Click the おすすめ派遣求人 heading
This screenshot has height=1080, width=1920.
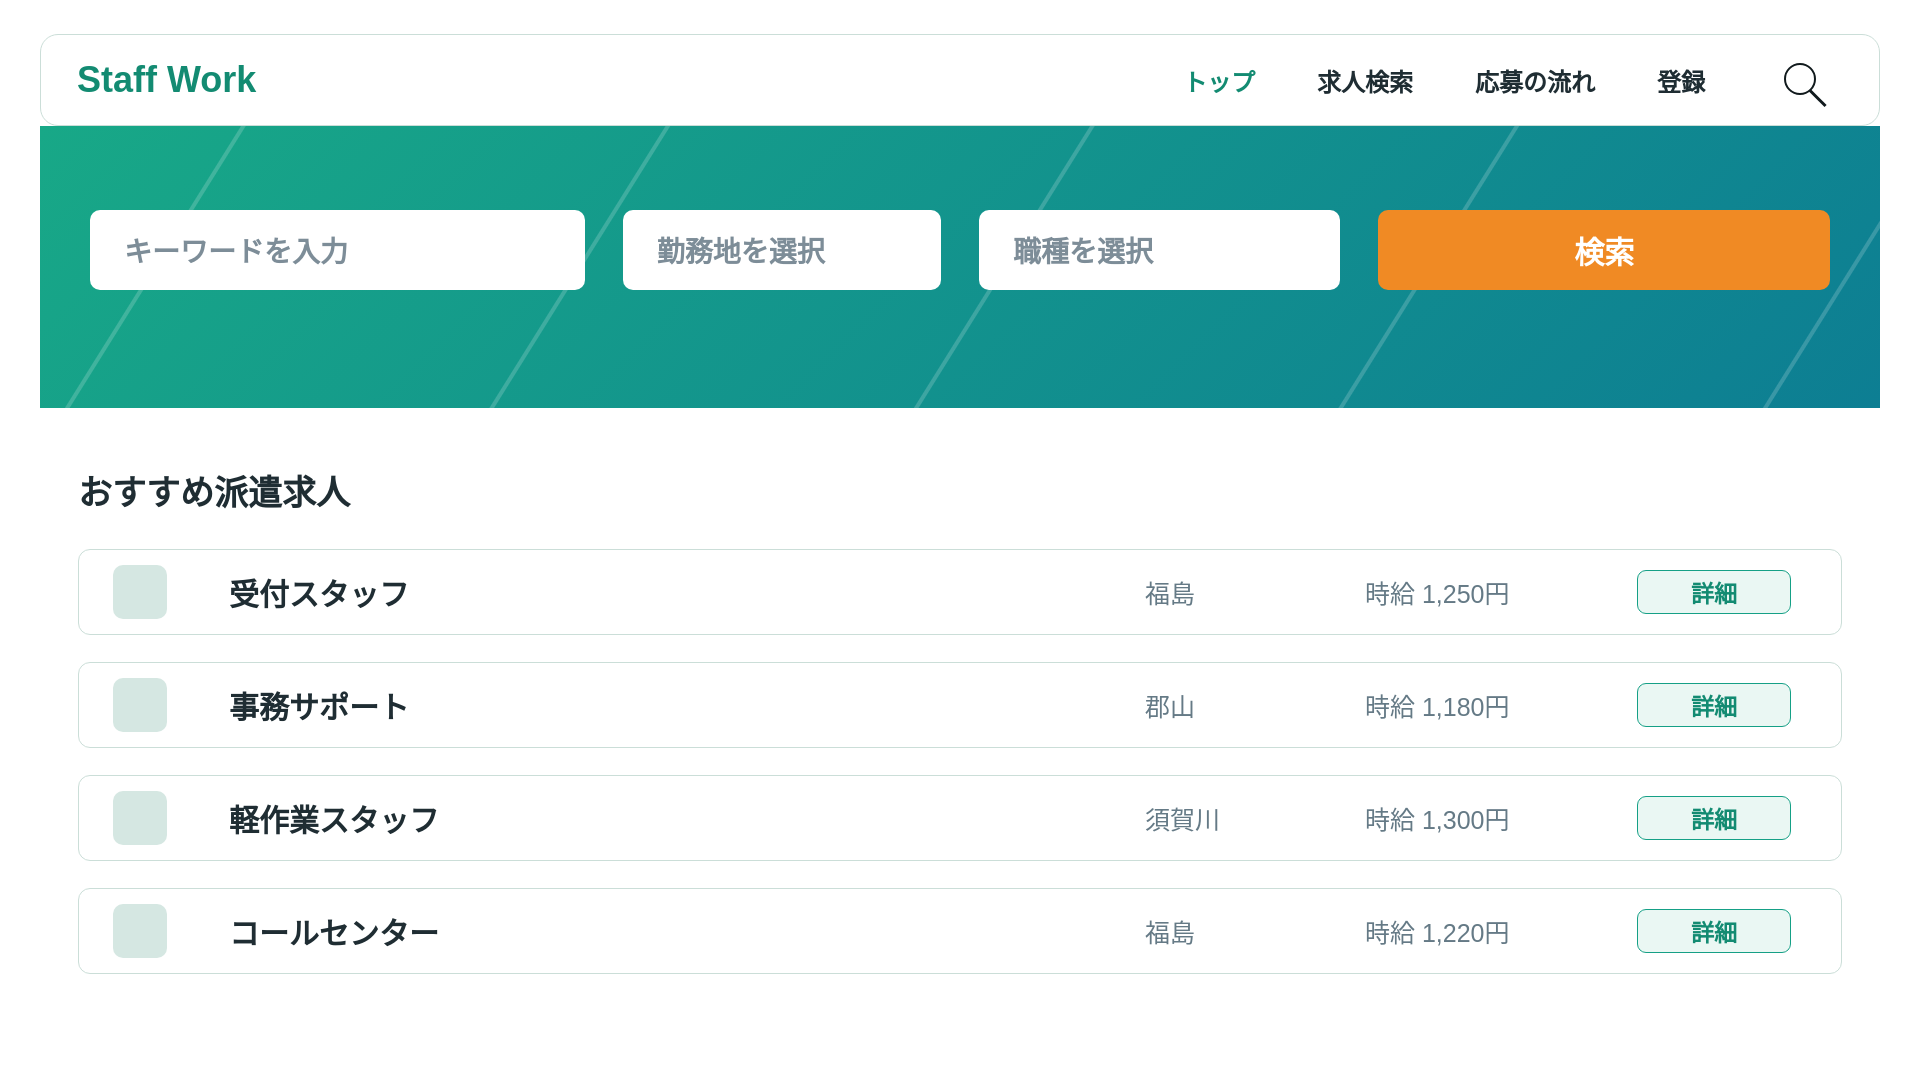pyautogui.click(x=214, y=492)
